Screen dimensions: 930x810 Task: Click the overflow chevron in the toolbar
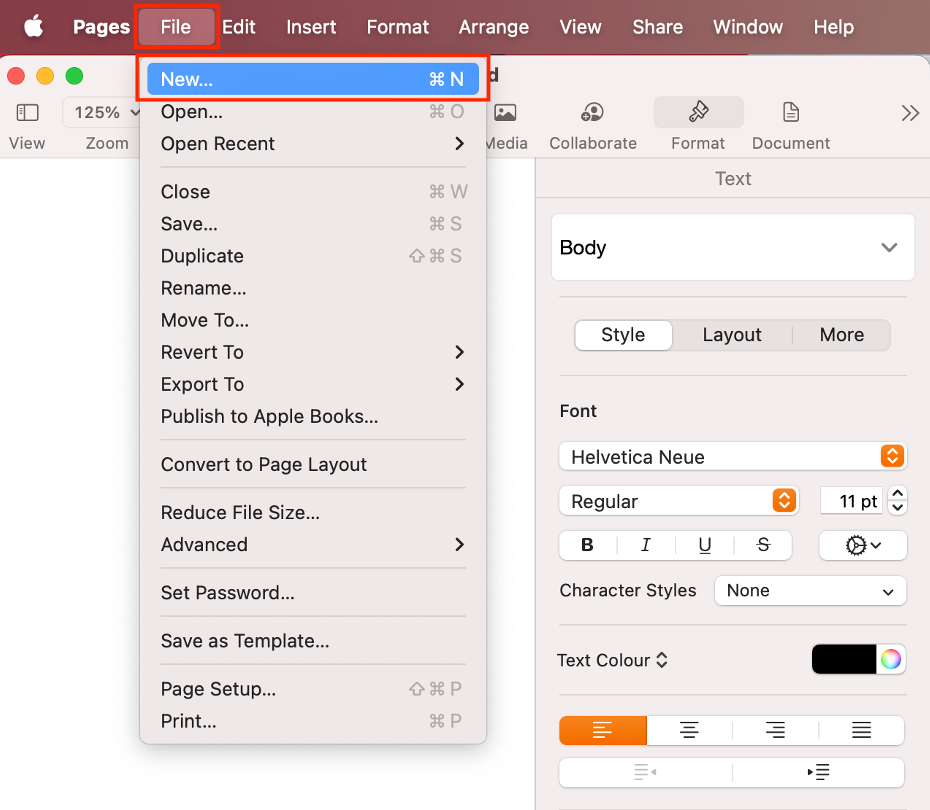coord(909,112)
